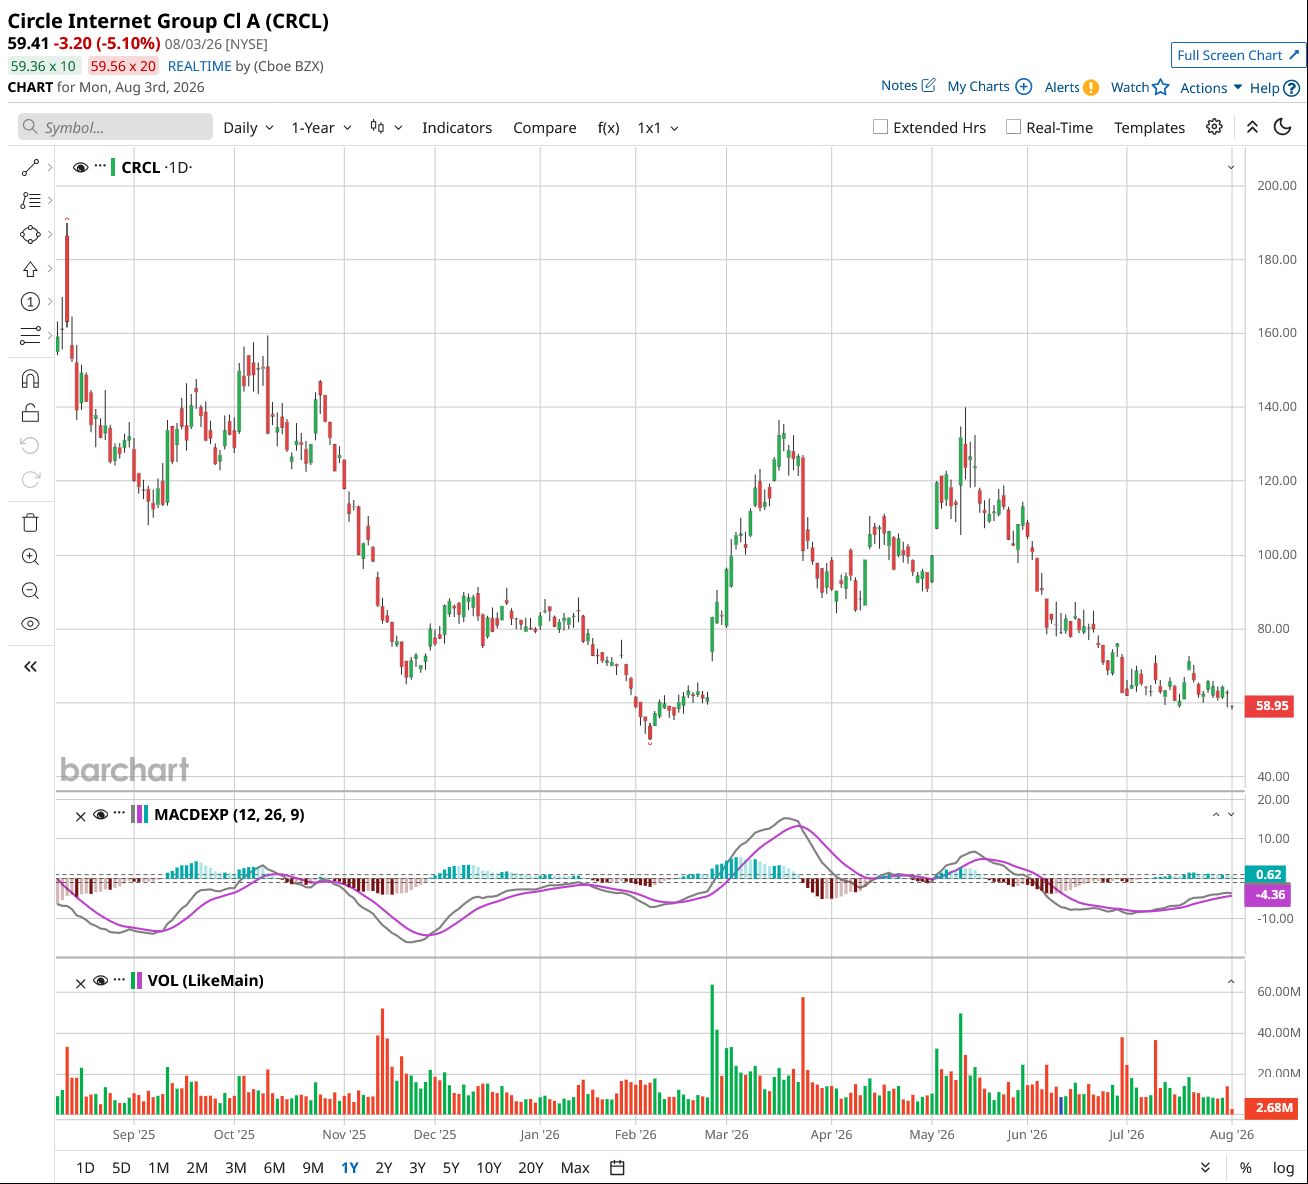Open the My Charts link
Screen dimensions: 1308x1184
pos(978,87)
